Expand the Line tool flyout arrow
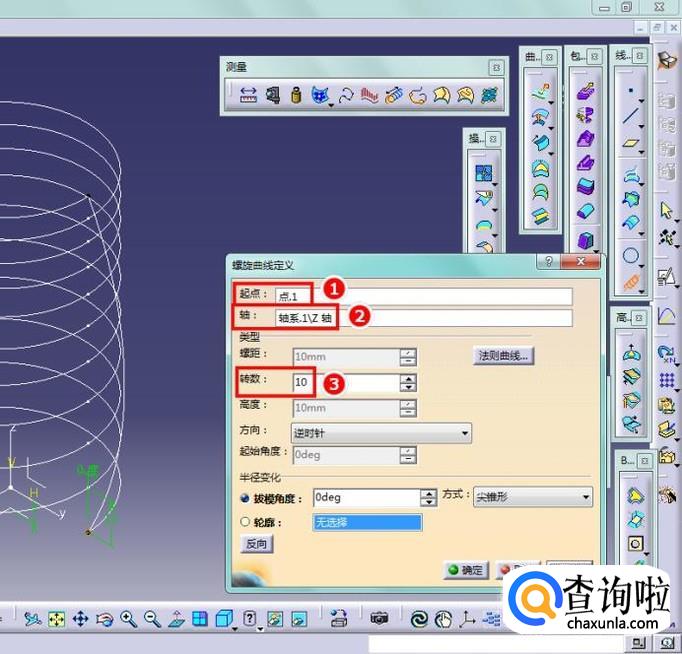This screenshot has height=654, width=682. click(642, 127)
